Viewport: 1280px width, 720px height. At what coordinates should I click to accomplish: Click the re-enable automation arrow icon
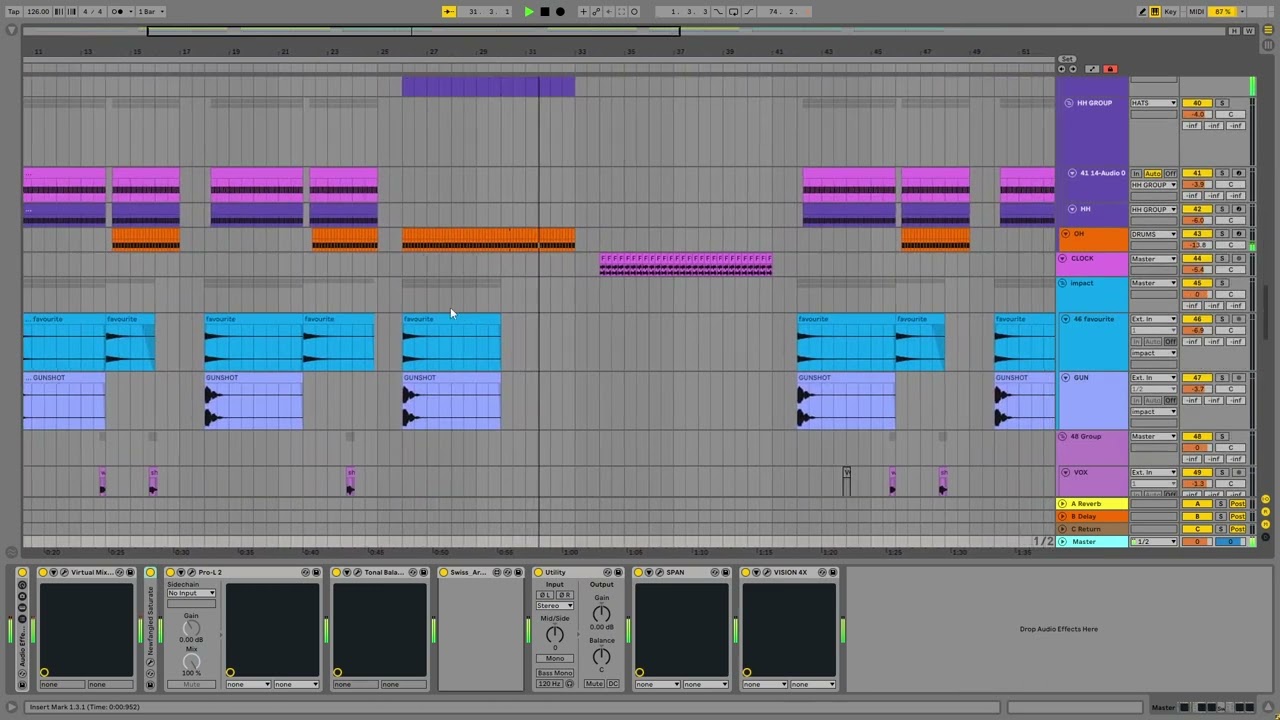tap(609, 11)
